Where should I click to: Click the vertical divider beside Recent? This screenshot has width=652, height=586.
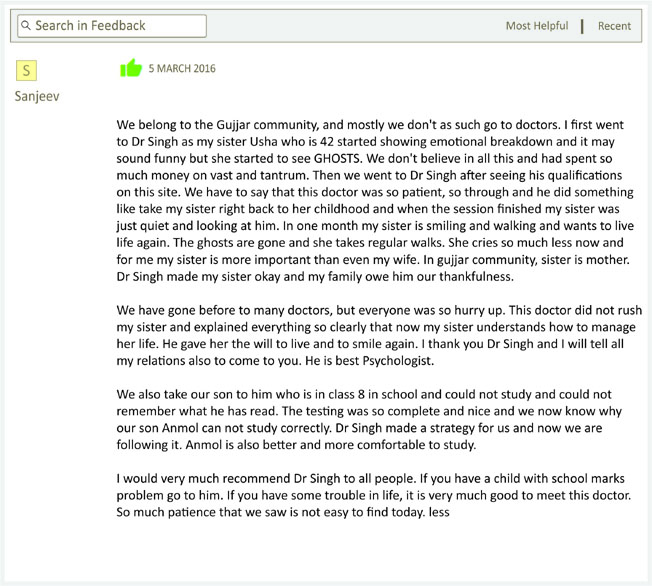582,26
